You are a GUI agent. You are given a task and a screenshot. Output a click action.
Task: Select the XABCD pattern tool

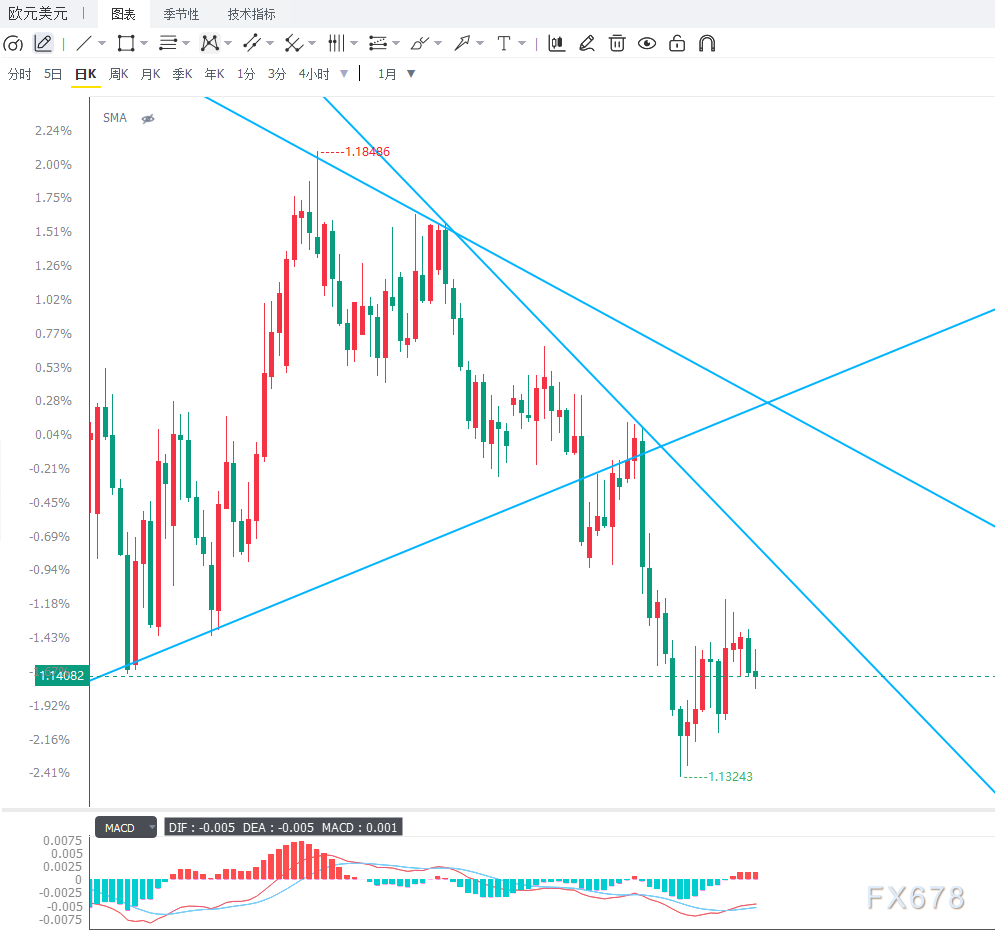[x=210, y=43]
